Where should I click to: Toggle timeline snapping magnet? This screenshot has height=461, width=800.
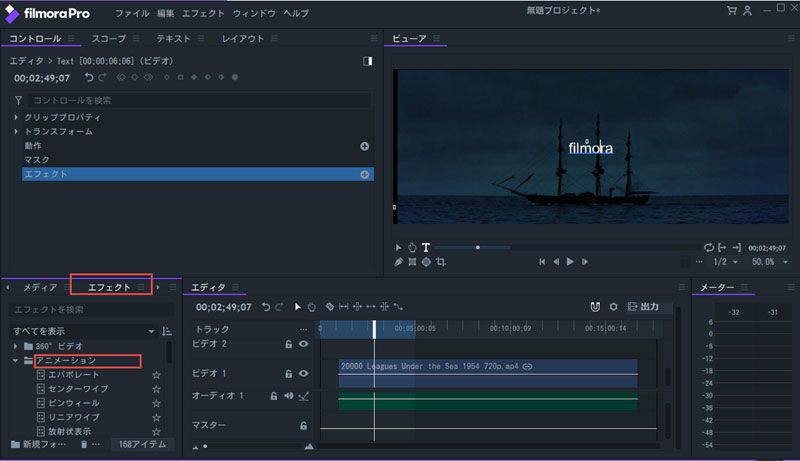click(x=595, y=306)
